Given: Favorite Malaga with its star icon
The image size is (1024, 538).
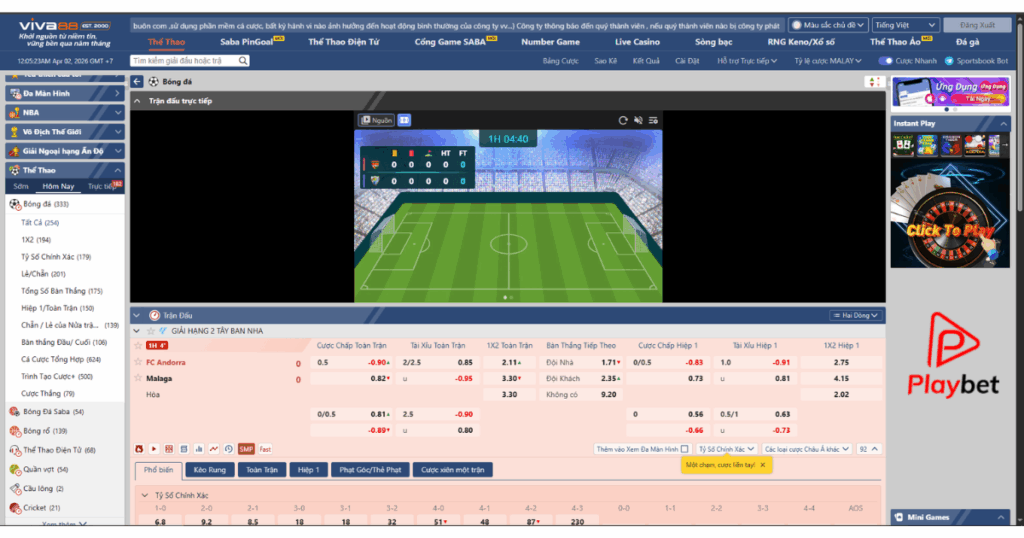Looking at the screenshot, I should pos(138,378).
